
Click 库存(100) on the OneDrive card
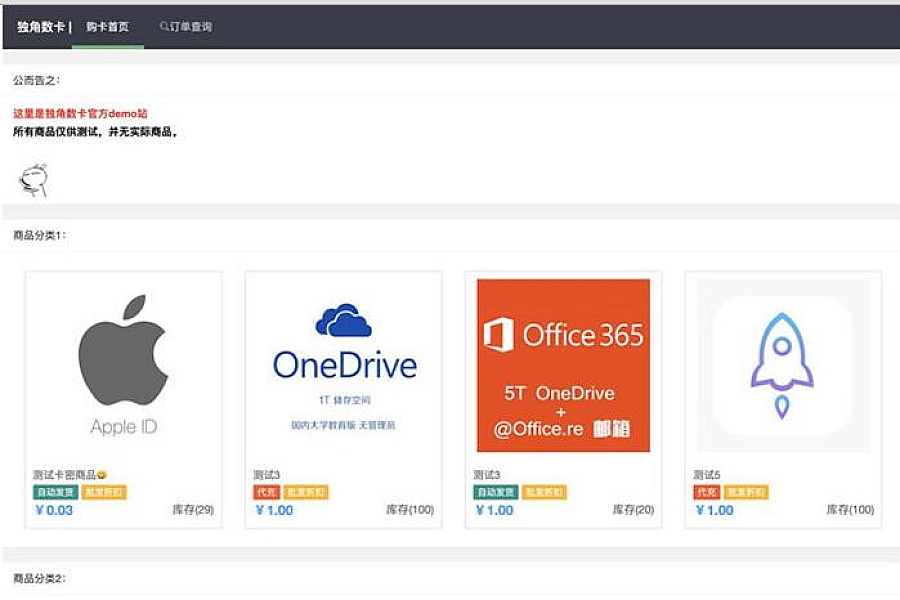tap(410, 509)
